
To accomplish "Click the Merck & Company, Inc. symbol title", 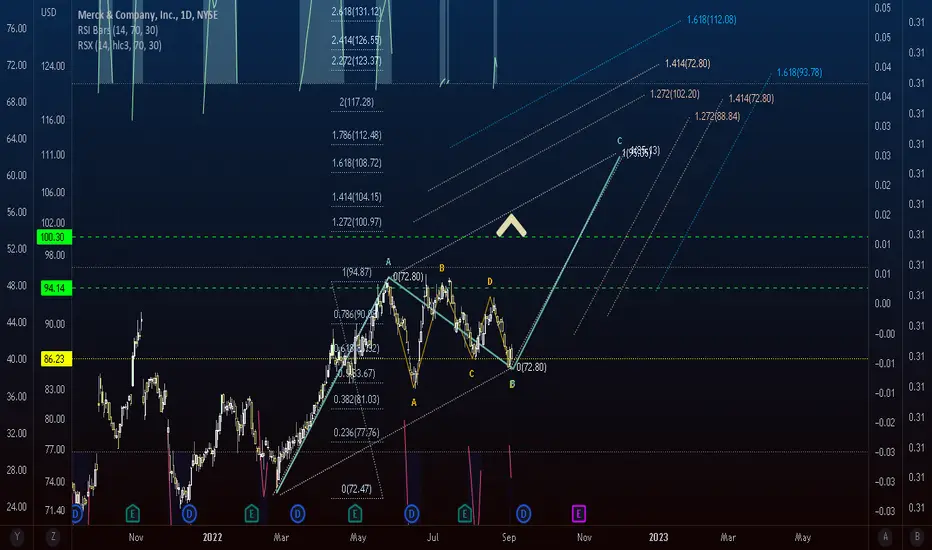I will click(147, 15).
